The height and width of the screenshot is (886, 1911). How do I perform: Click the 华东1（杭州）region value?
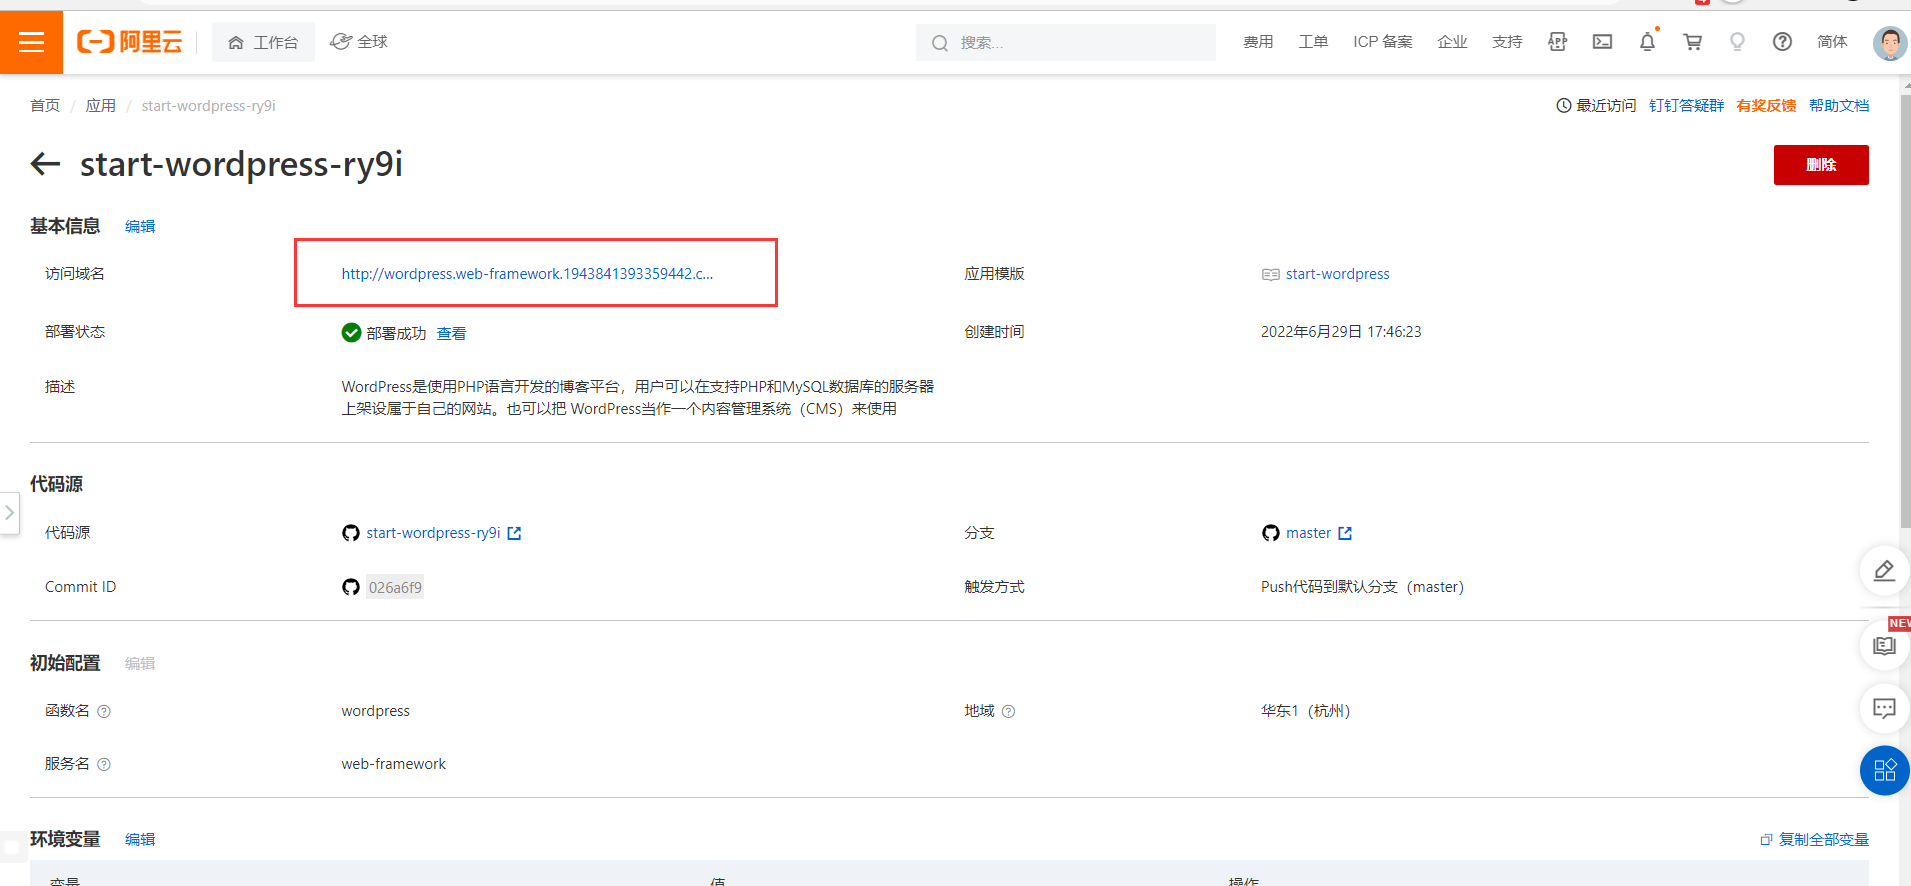click(1305, 711)
